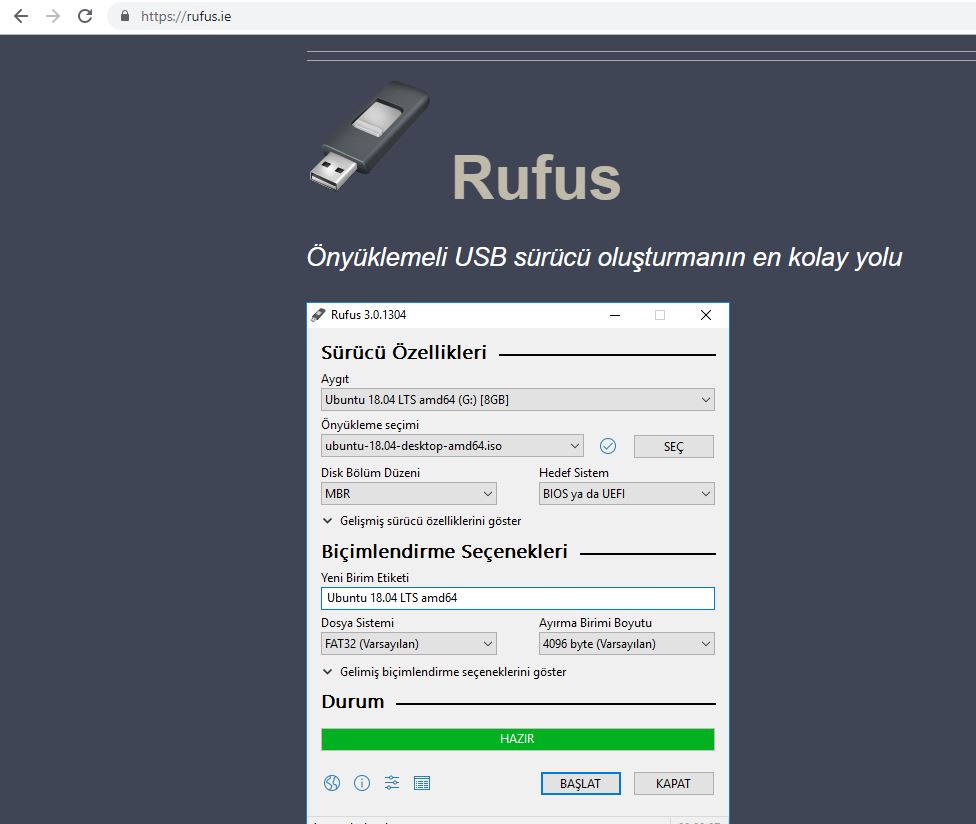This screenshot has height=824, width=976.
Task: Click the Yeni Birim Etiketi text field
Action: [517, 598]
